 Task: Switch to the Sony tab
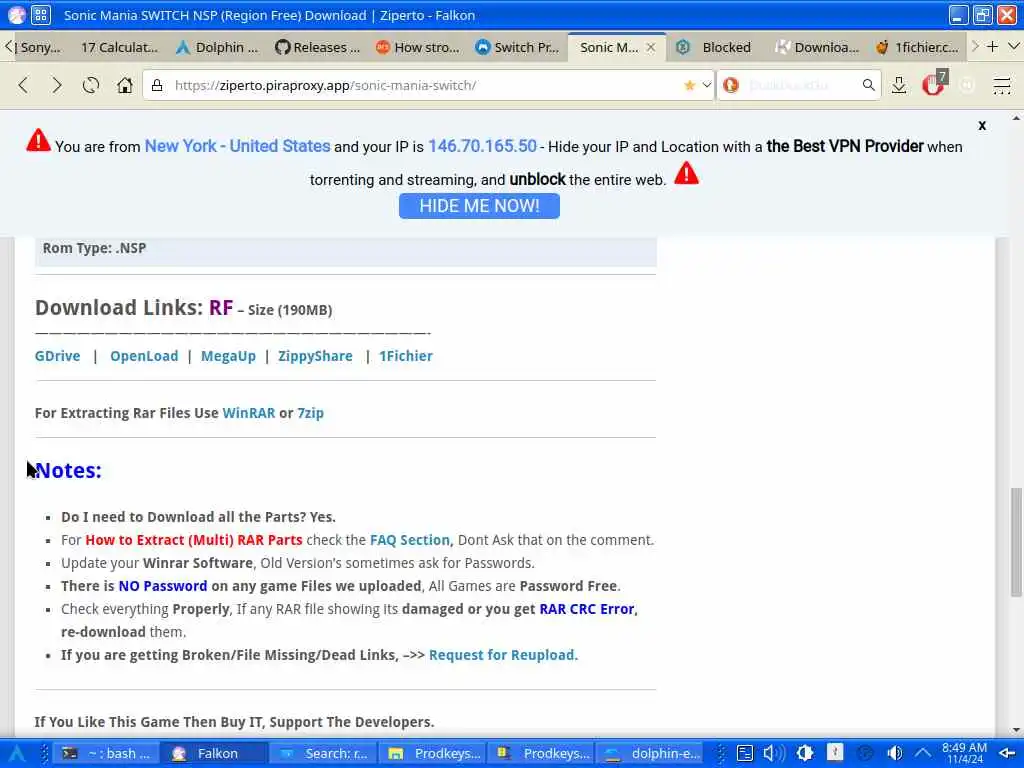(40, 47)
